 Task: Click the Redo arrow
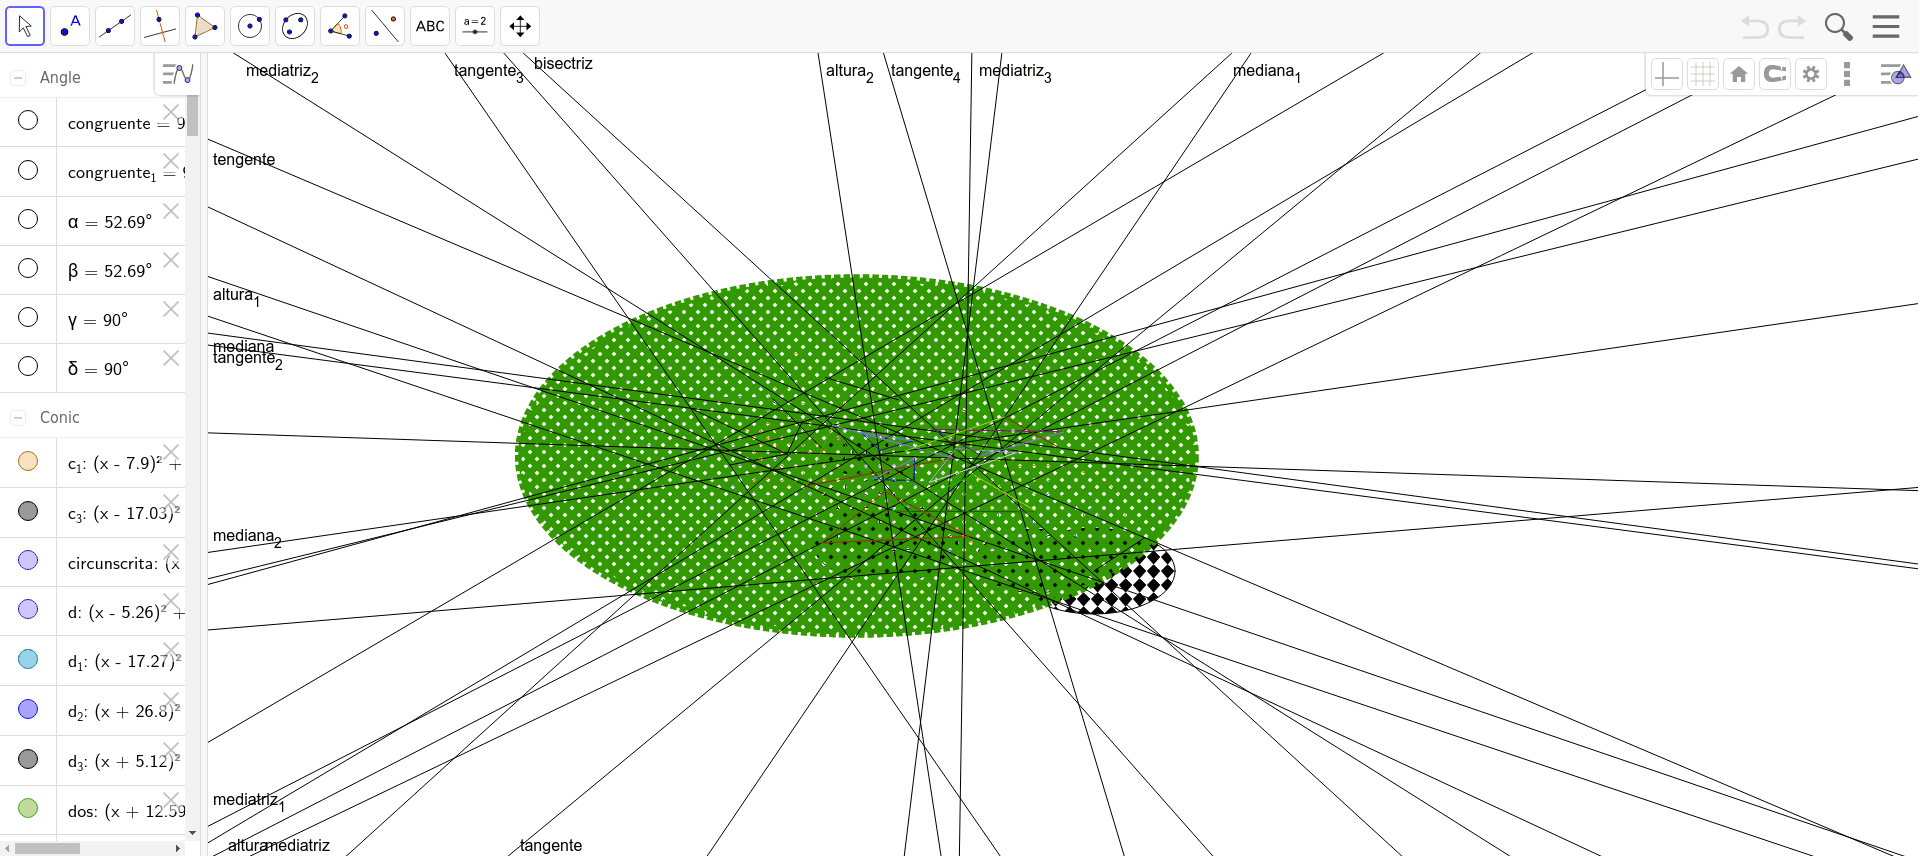(1793, 27)
